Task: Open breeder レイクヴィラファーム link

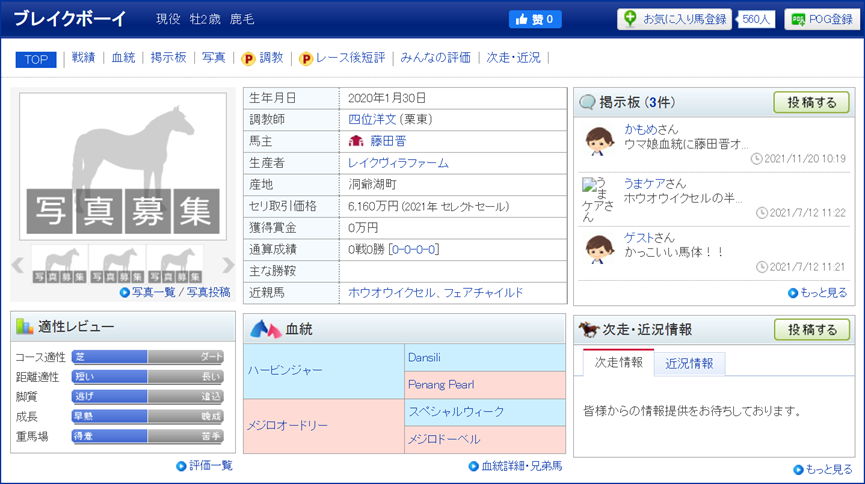Action: click(398, 163)
